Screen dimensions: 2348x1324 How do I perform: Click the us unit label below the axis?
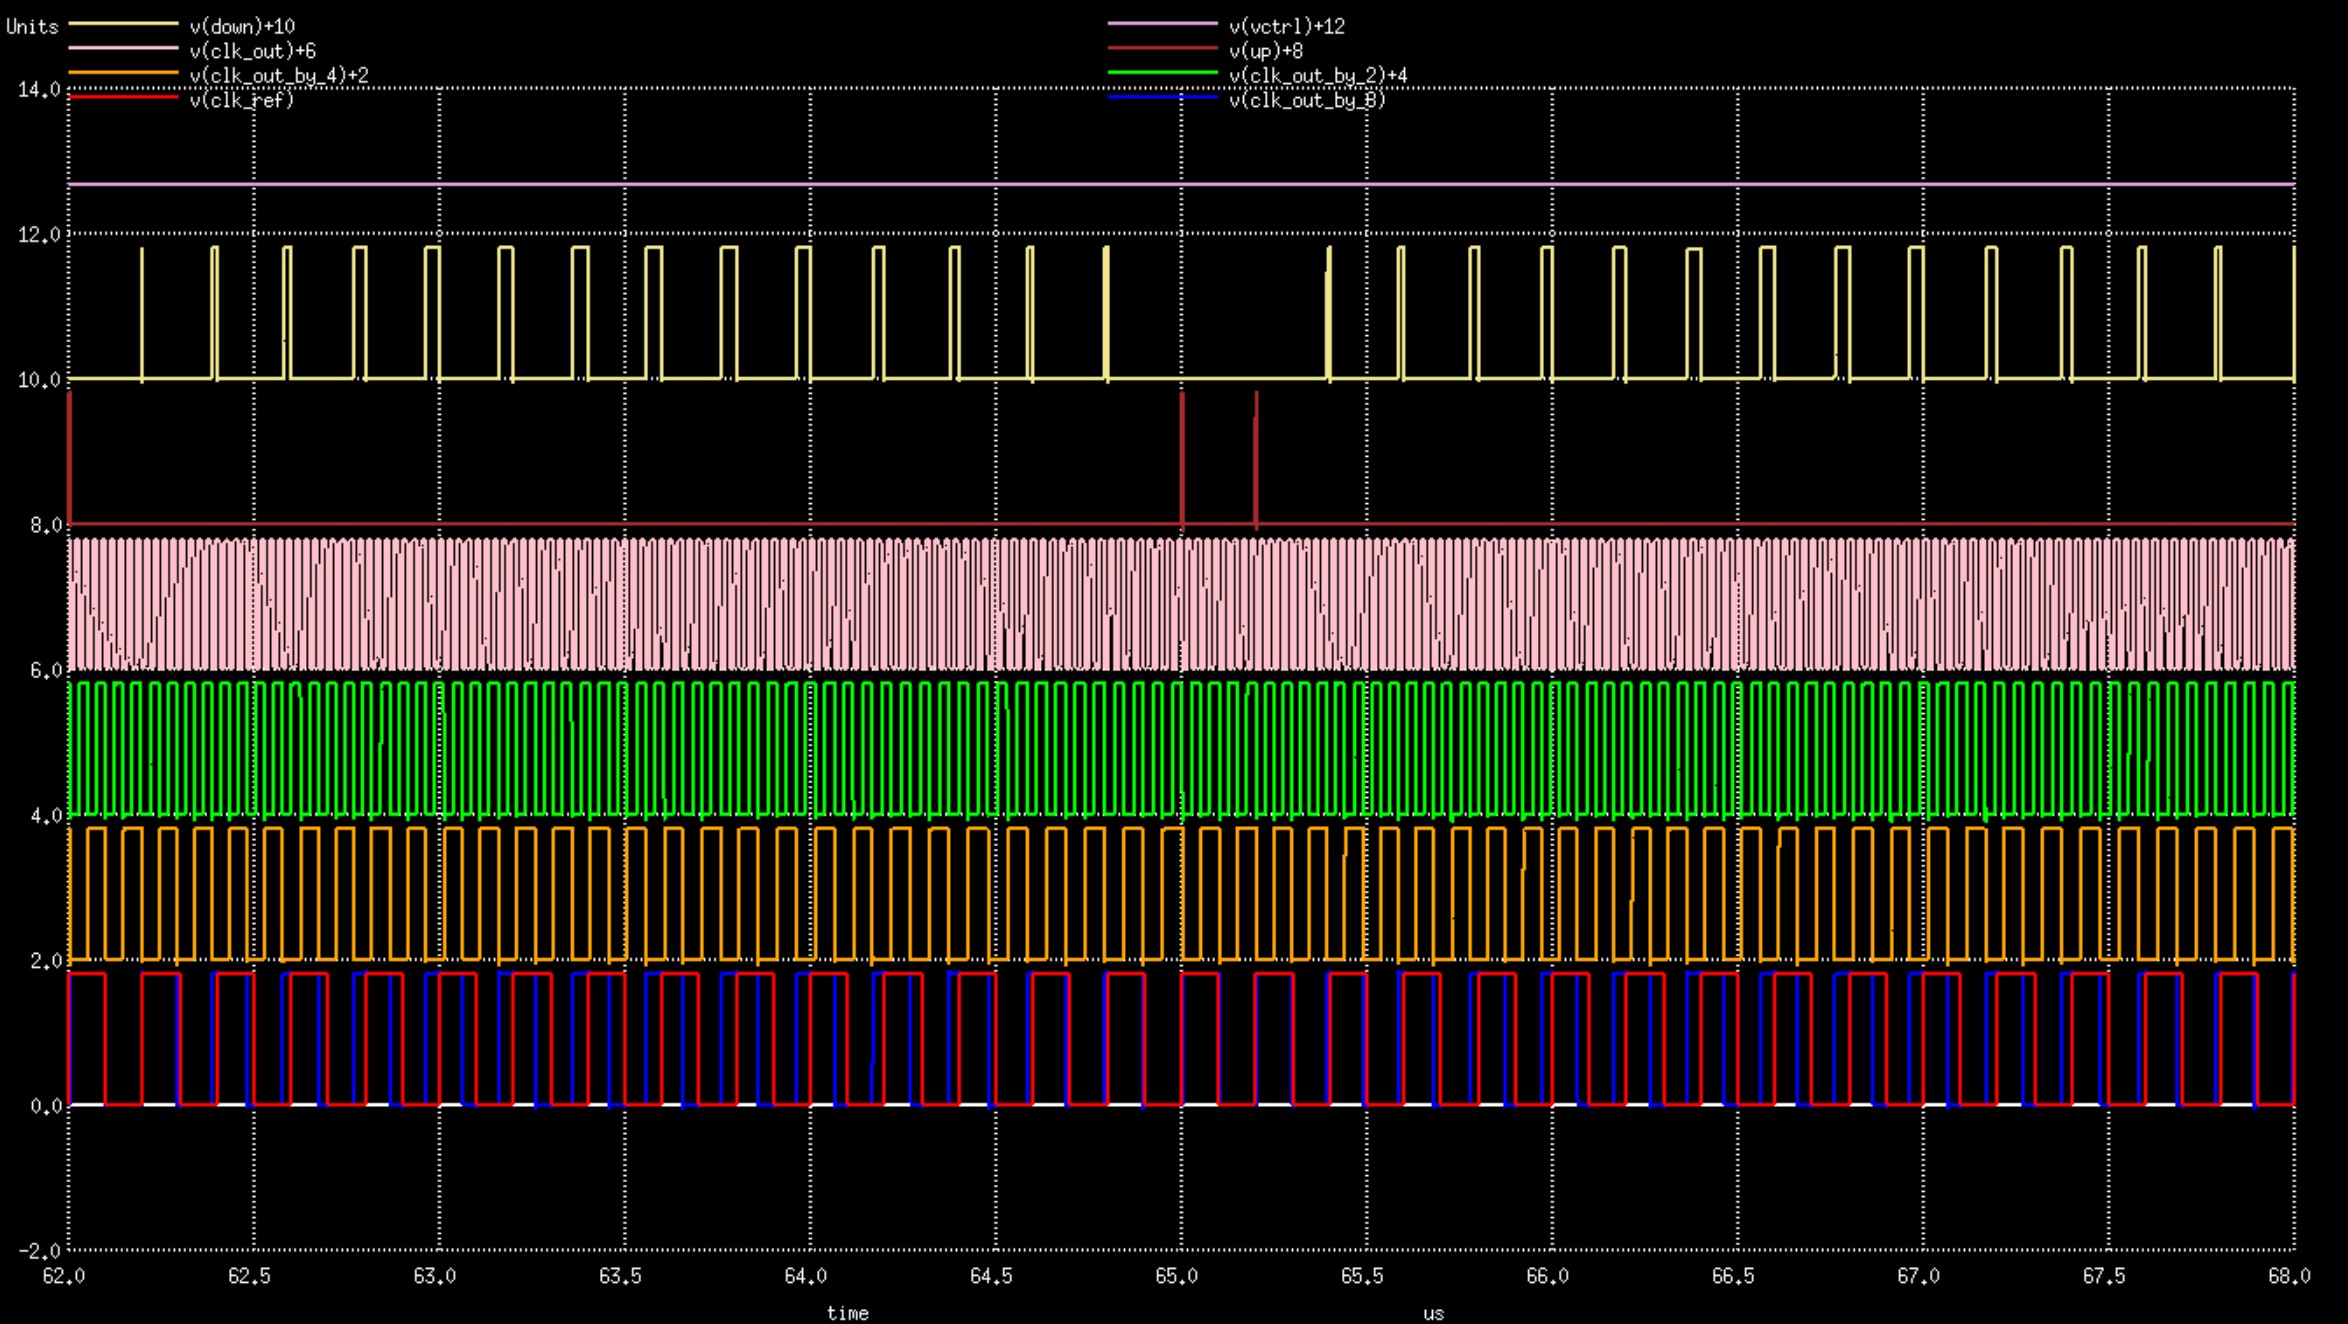point(1433,1313)
